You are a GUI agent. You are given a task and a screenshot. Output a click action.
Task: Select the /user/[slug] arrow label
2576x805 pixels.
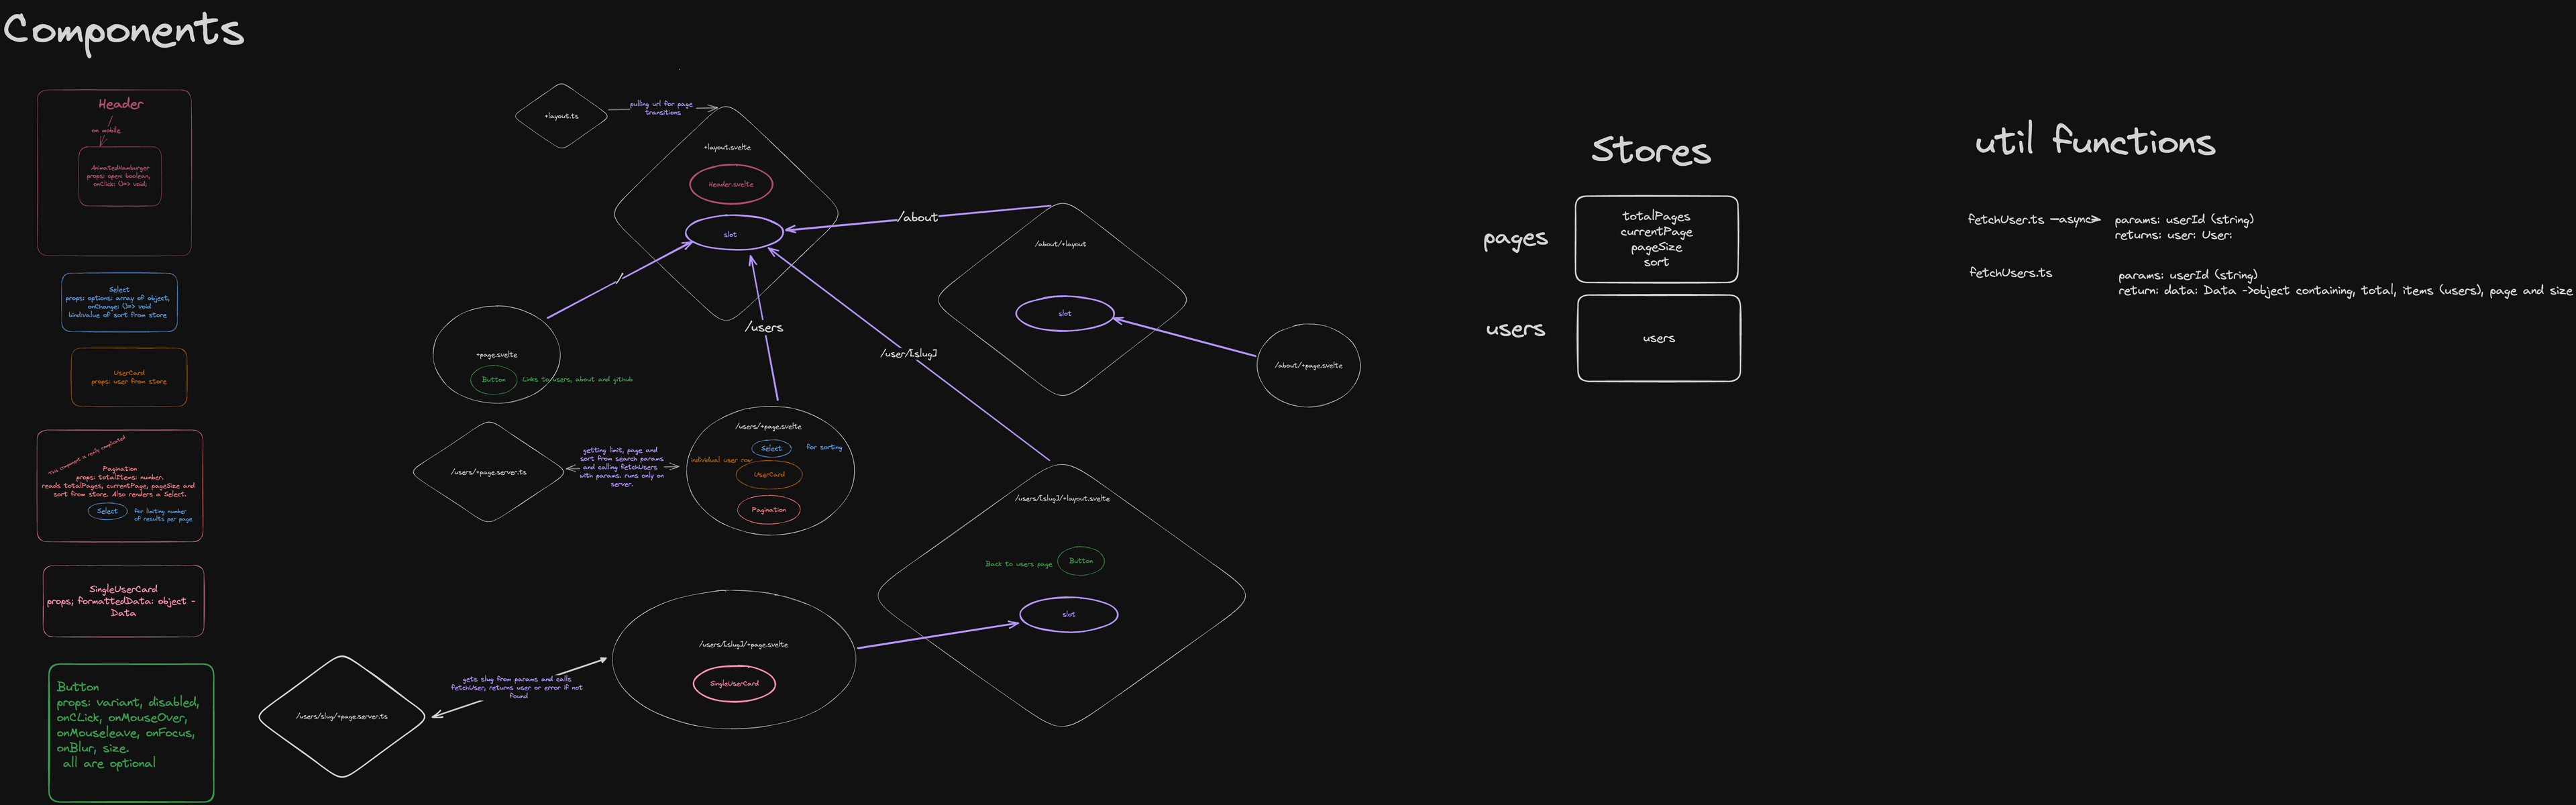tap(908, 354)
